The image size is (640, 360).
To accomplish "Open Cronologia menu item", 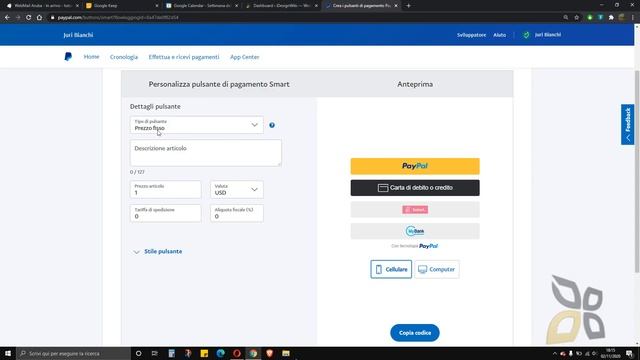I will (x=124, y=57).
